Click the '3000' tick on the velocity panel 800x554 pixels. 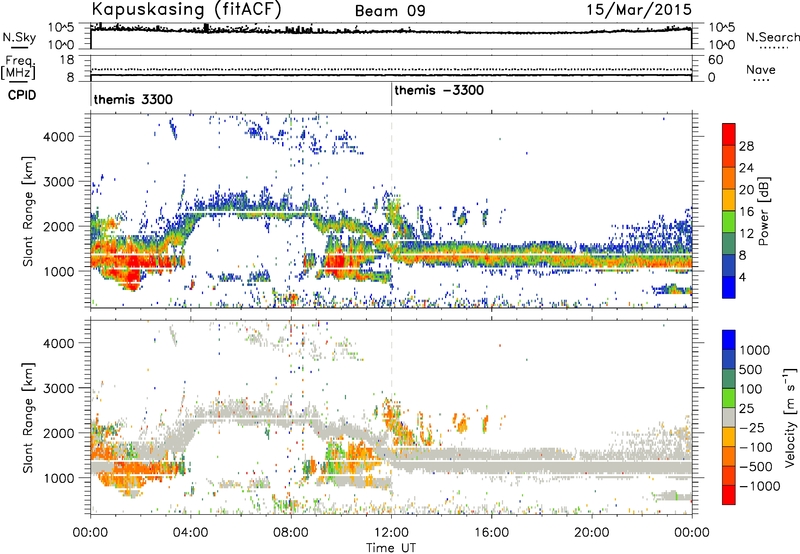(x=59, y=388)
